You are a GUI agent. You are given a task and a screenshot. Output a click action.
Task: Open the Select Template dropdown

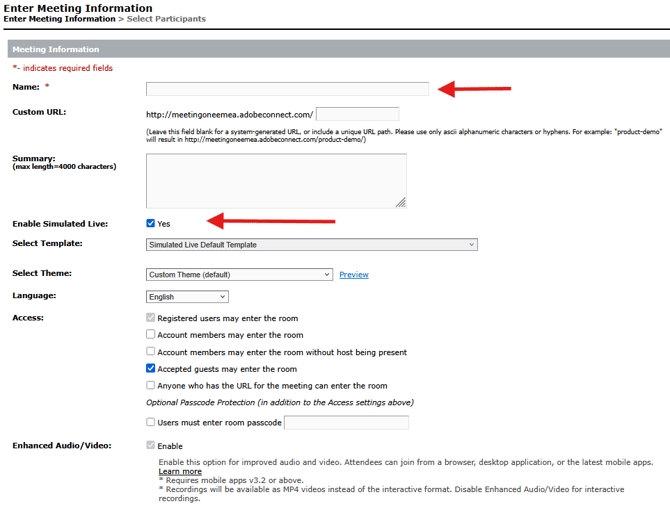pos(311,245)
